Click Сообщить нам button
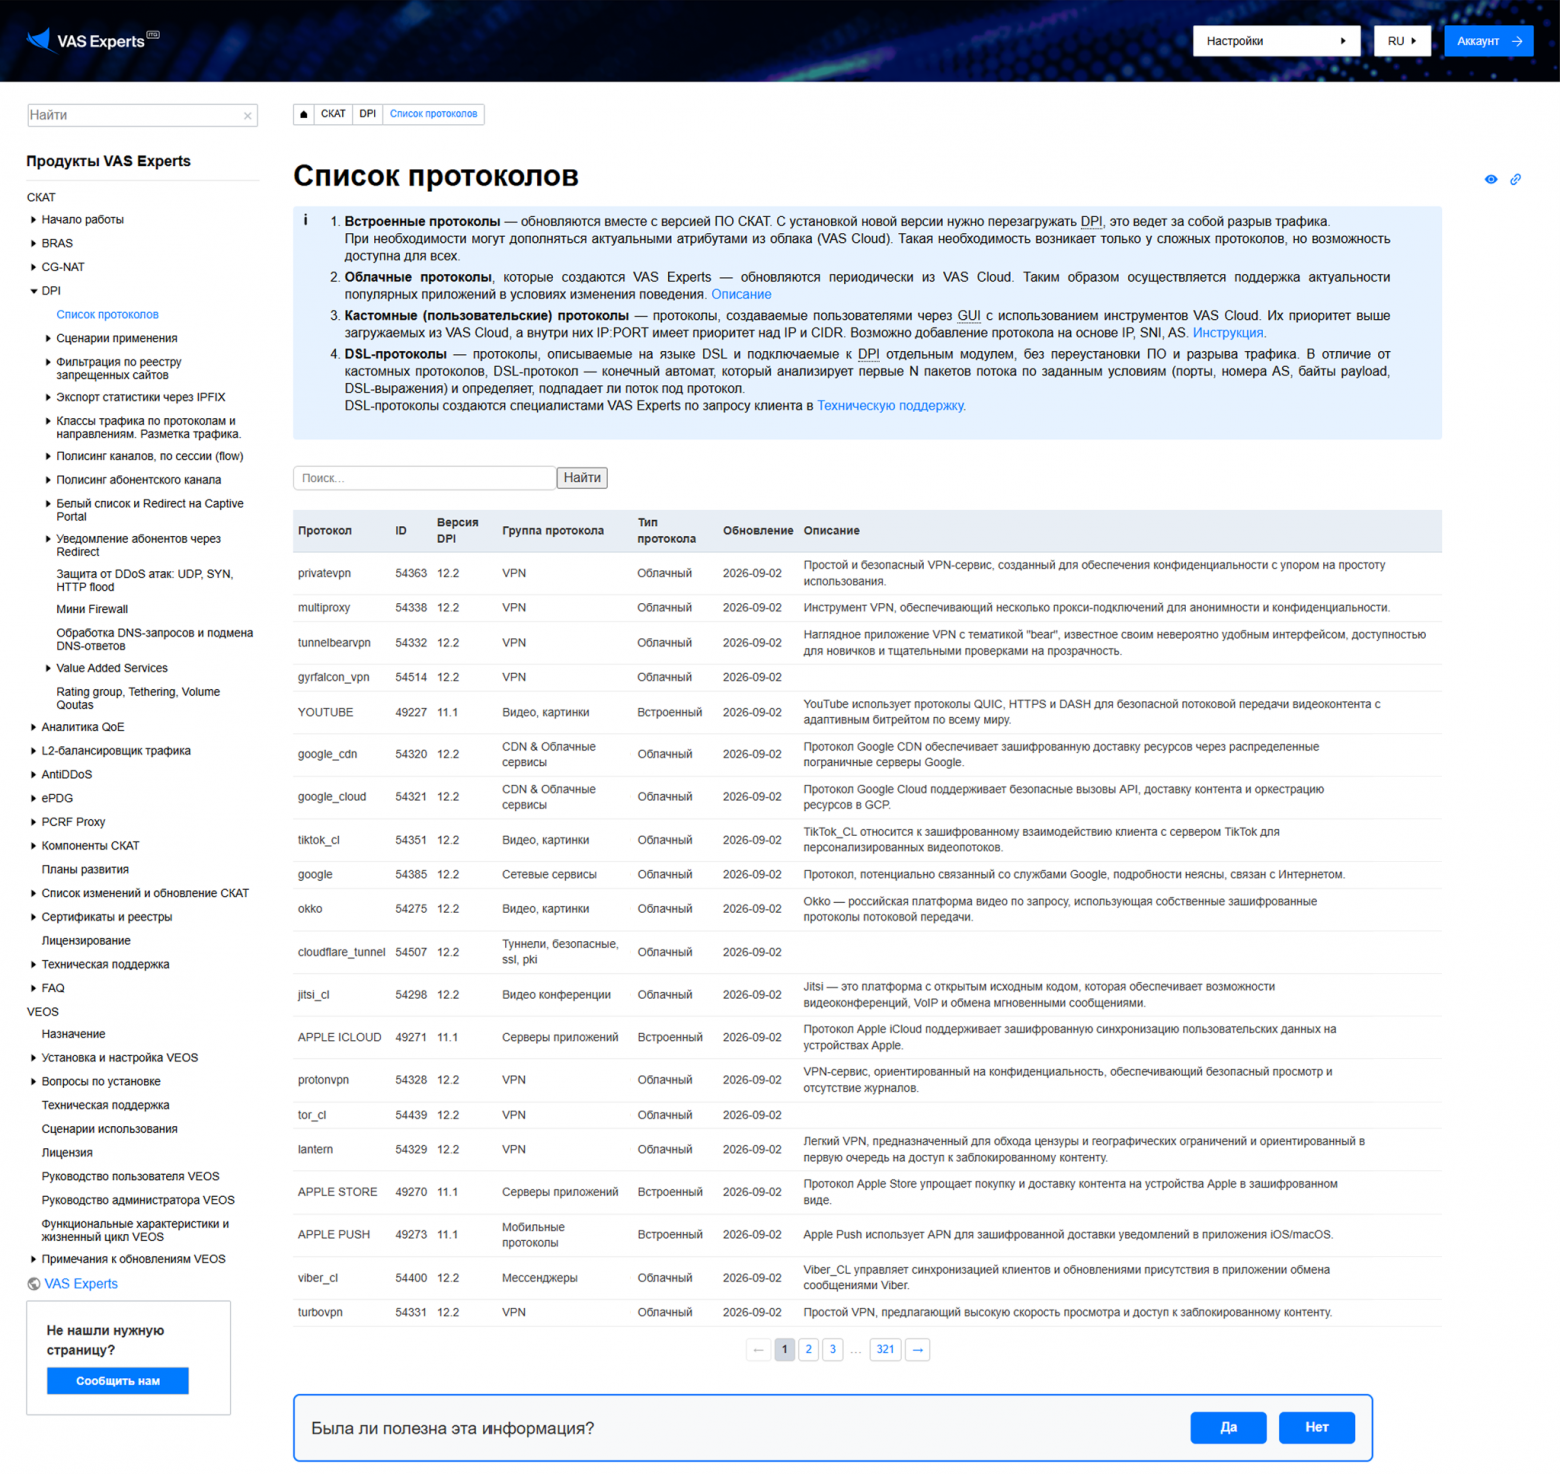 [x=118, y=1381]
